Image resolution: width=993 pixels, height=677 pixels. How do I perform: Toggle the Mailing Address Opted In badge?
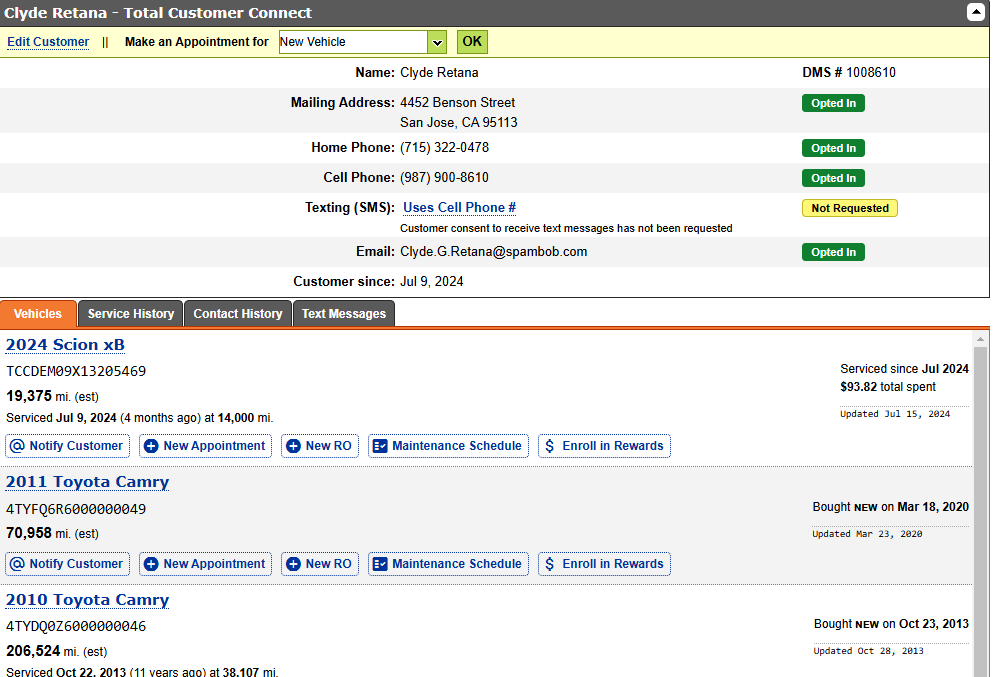(x=833, y=103)
